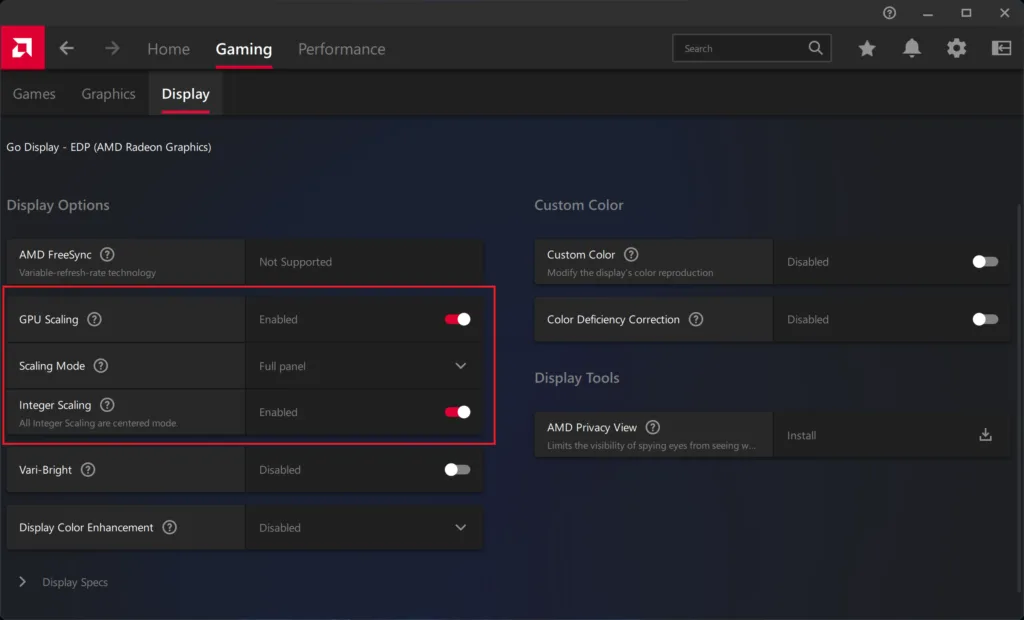Show Custom Color help icon
The image size is (1024, 620).
tap(631, 254)
